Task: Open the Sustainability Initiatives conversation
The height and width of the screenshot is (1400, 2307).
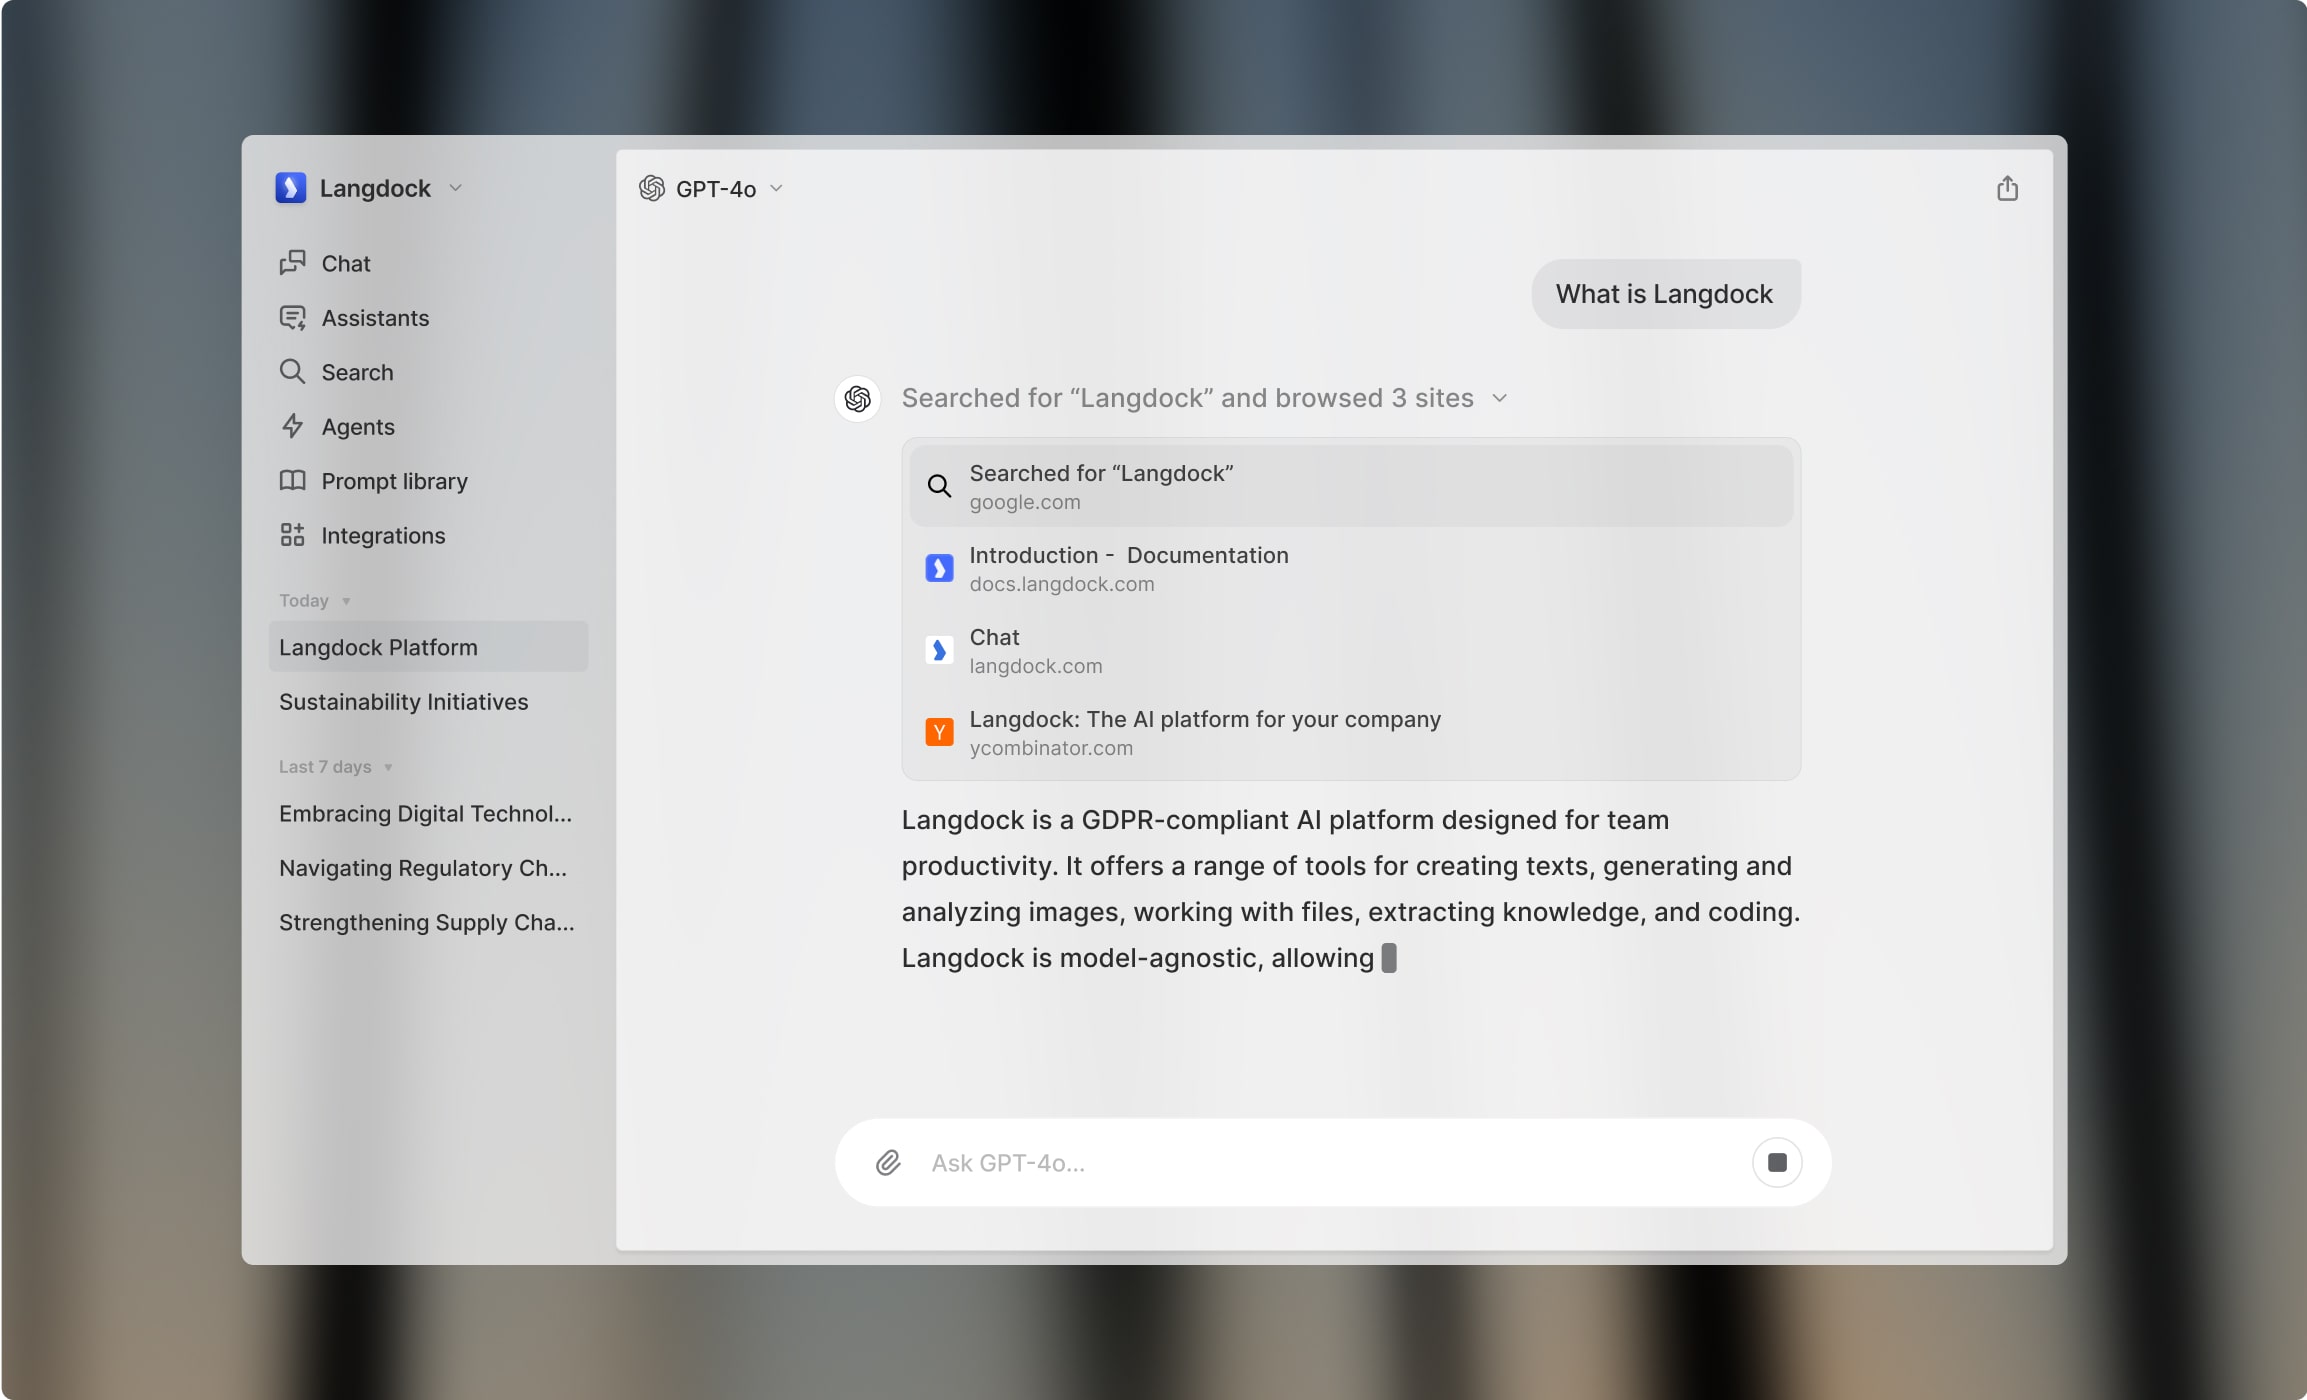Action: (403, 702)
